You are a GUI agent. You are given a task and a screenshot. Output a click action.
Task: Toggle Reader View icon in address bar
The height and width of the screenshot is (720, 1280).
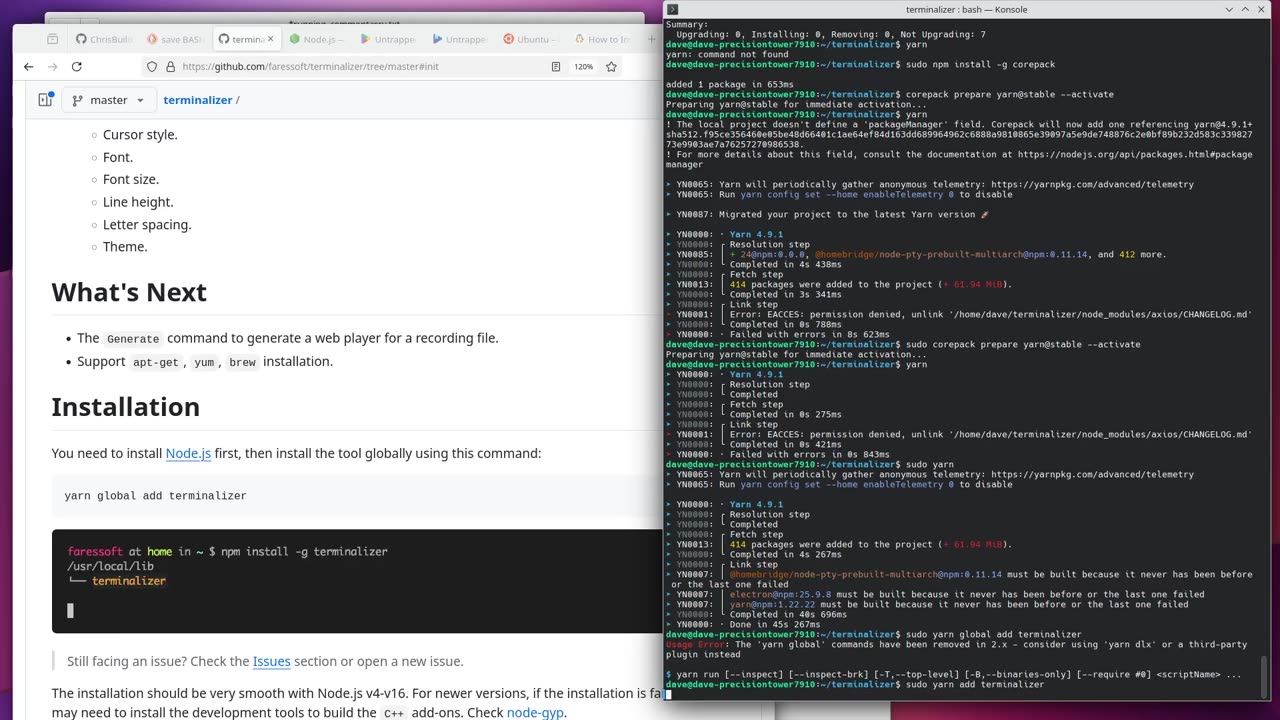click(x=556, y=67)
